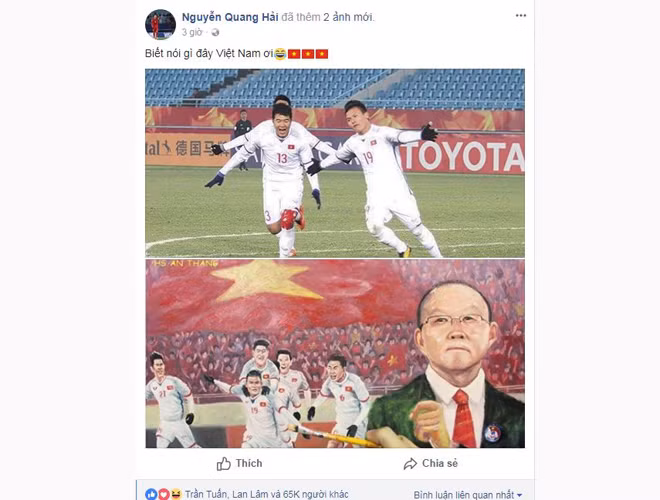Click the laughing emoji in post text

(280, 54)
